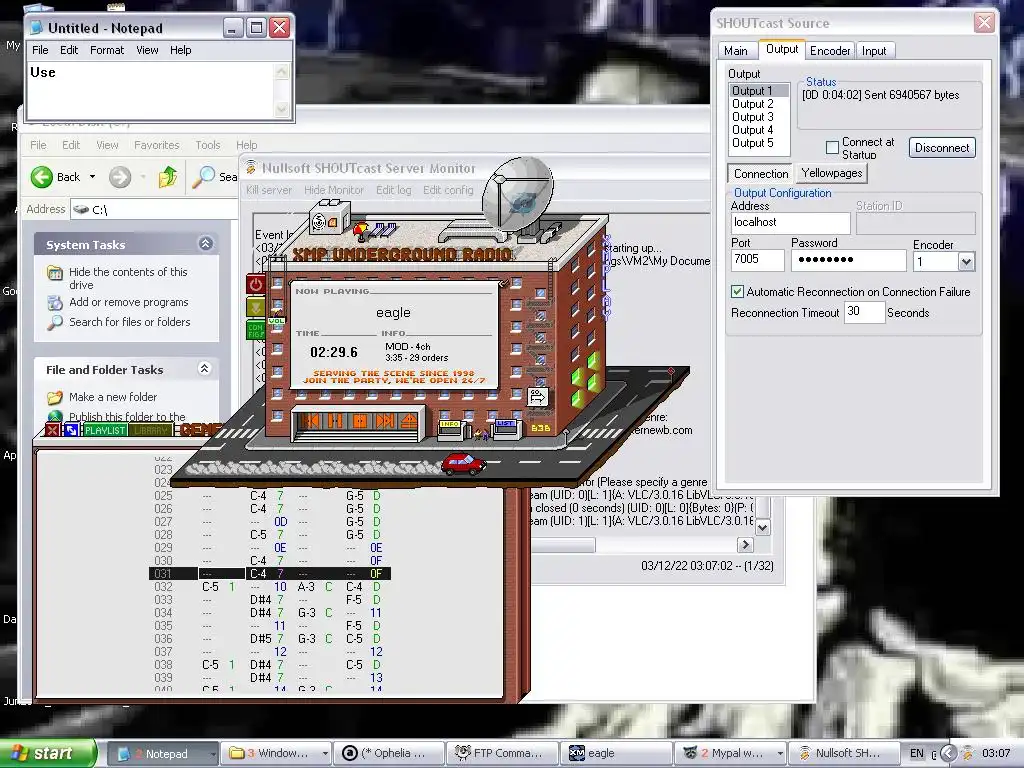This screenshot has height=768, width=1024.
Task: Open the Notepad taskbar group dropdown
Action: 213,754
